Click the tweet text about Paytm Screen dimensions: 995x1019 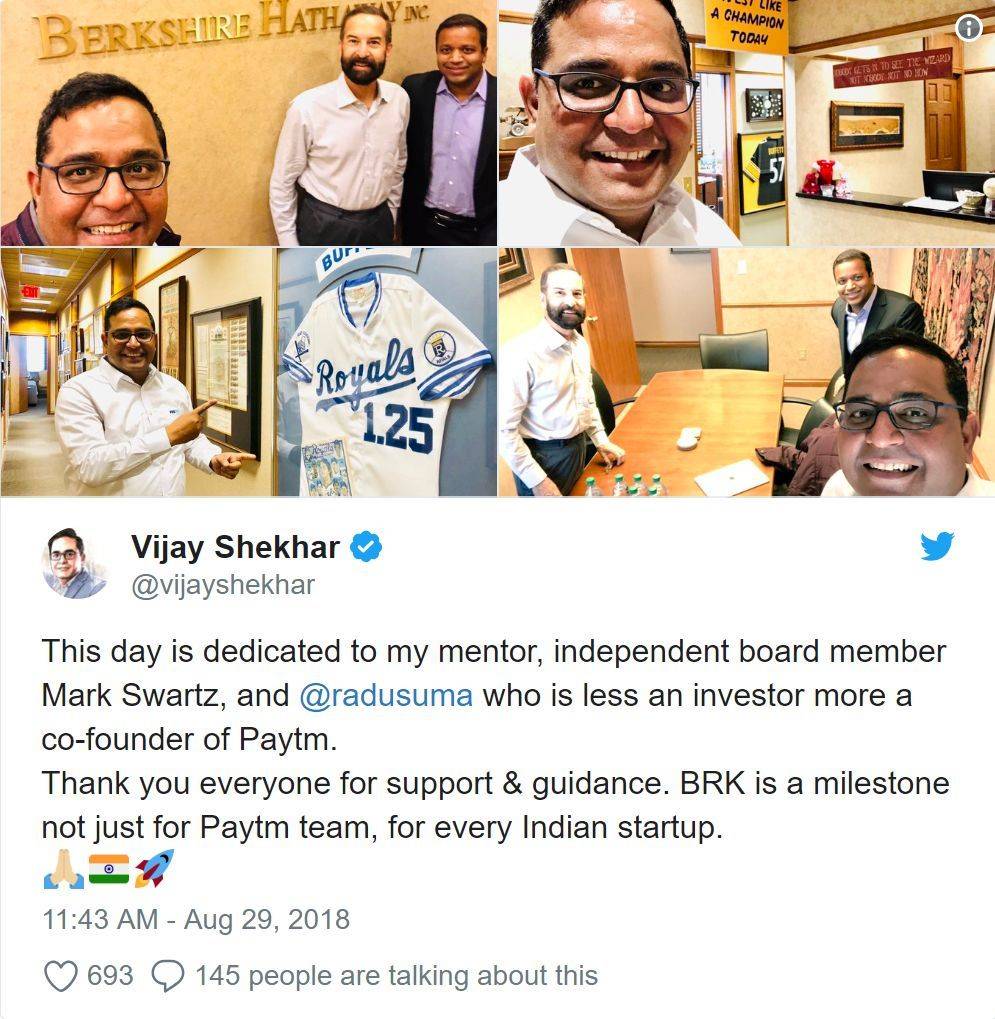495,740
